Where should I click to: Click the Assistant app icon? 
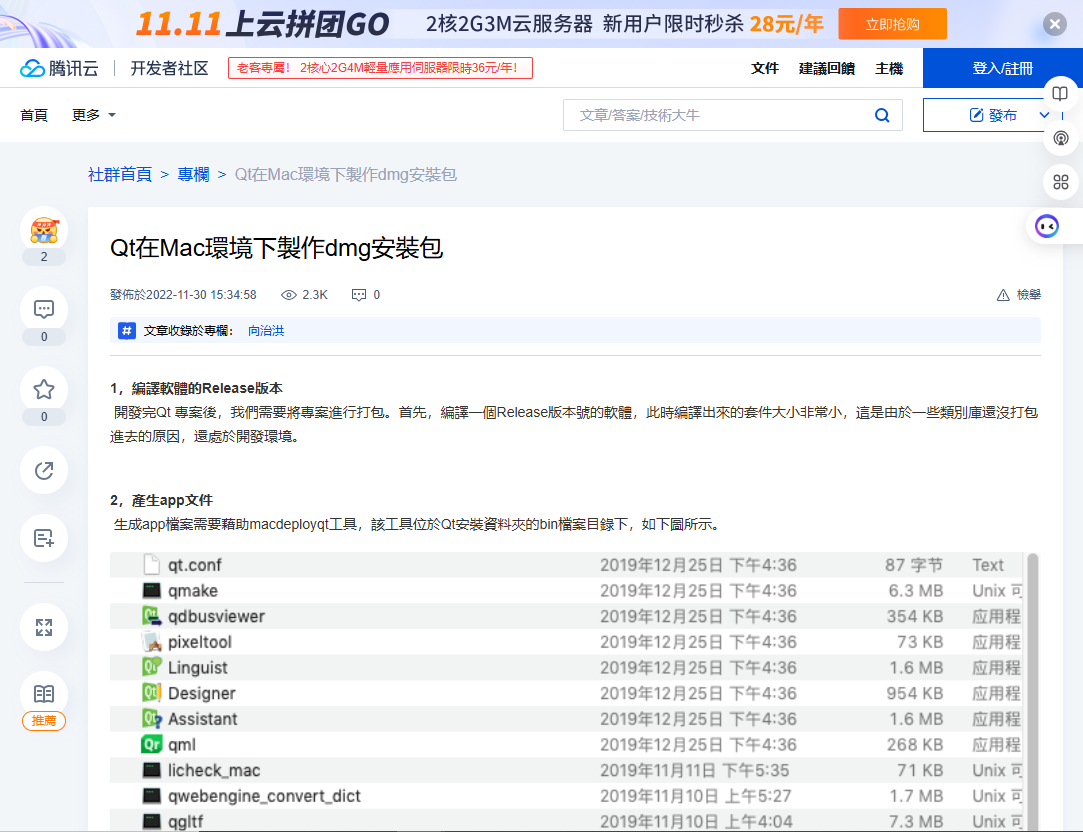pos(151,719)
